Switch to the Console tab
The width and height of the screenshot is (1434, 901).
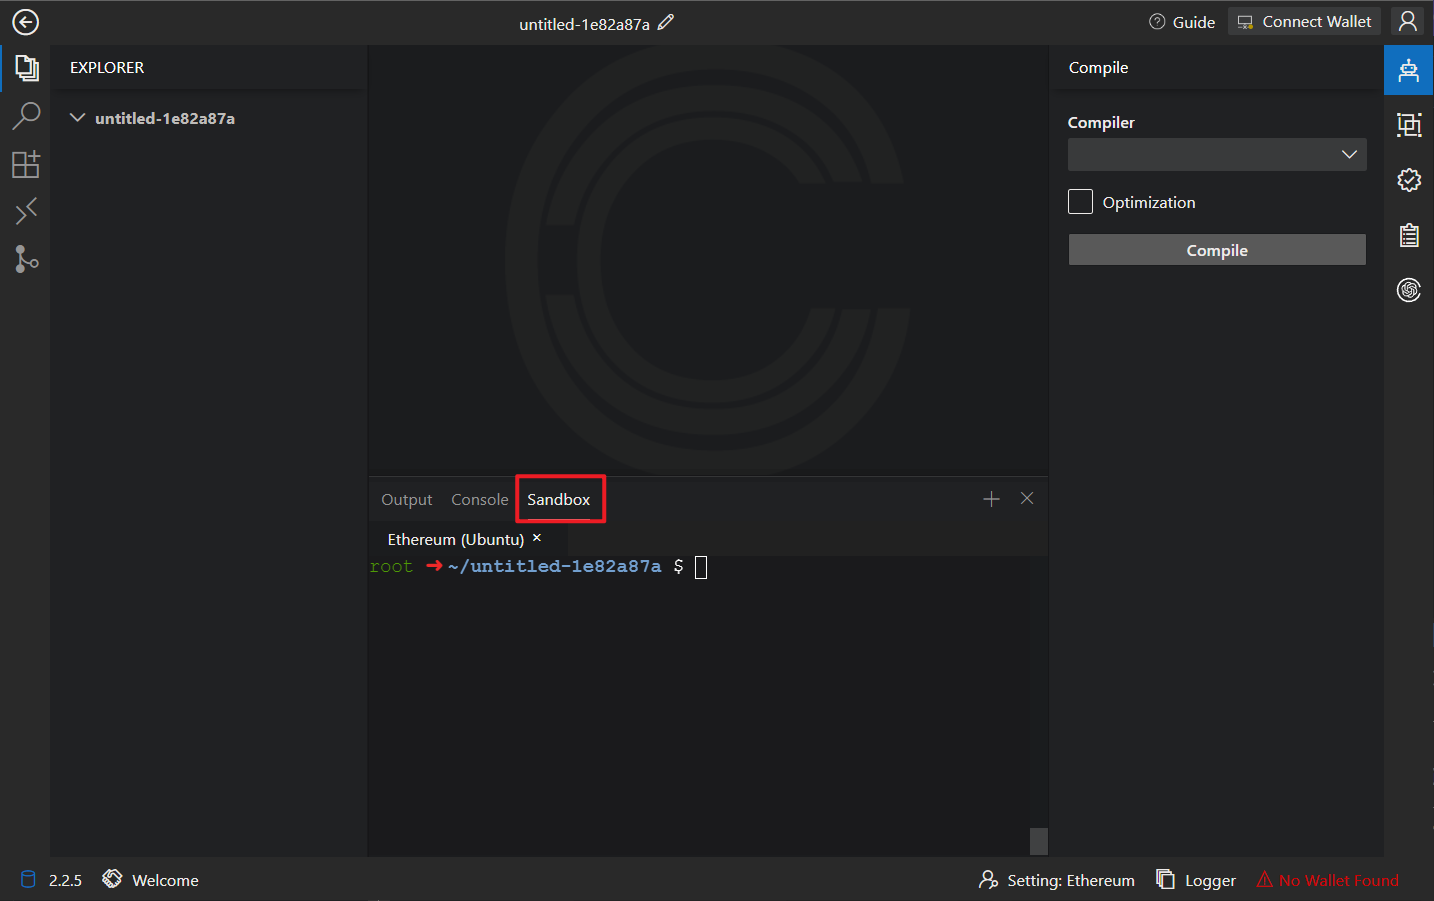[479, 500]
